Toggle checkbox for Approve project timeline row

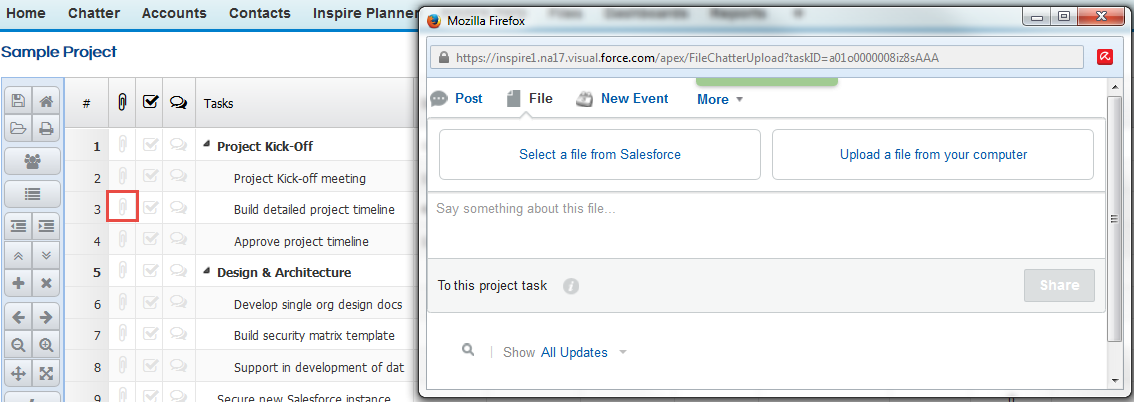click(150, 240)
